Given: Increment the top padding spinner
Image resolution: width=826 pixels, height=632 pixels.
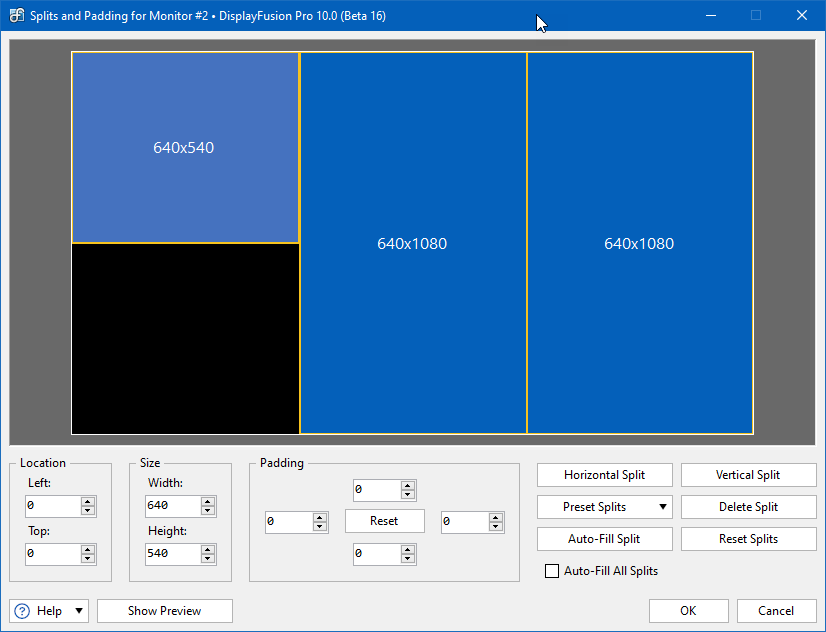Looking at the screenshot, I should click(x=407, y=486).
